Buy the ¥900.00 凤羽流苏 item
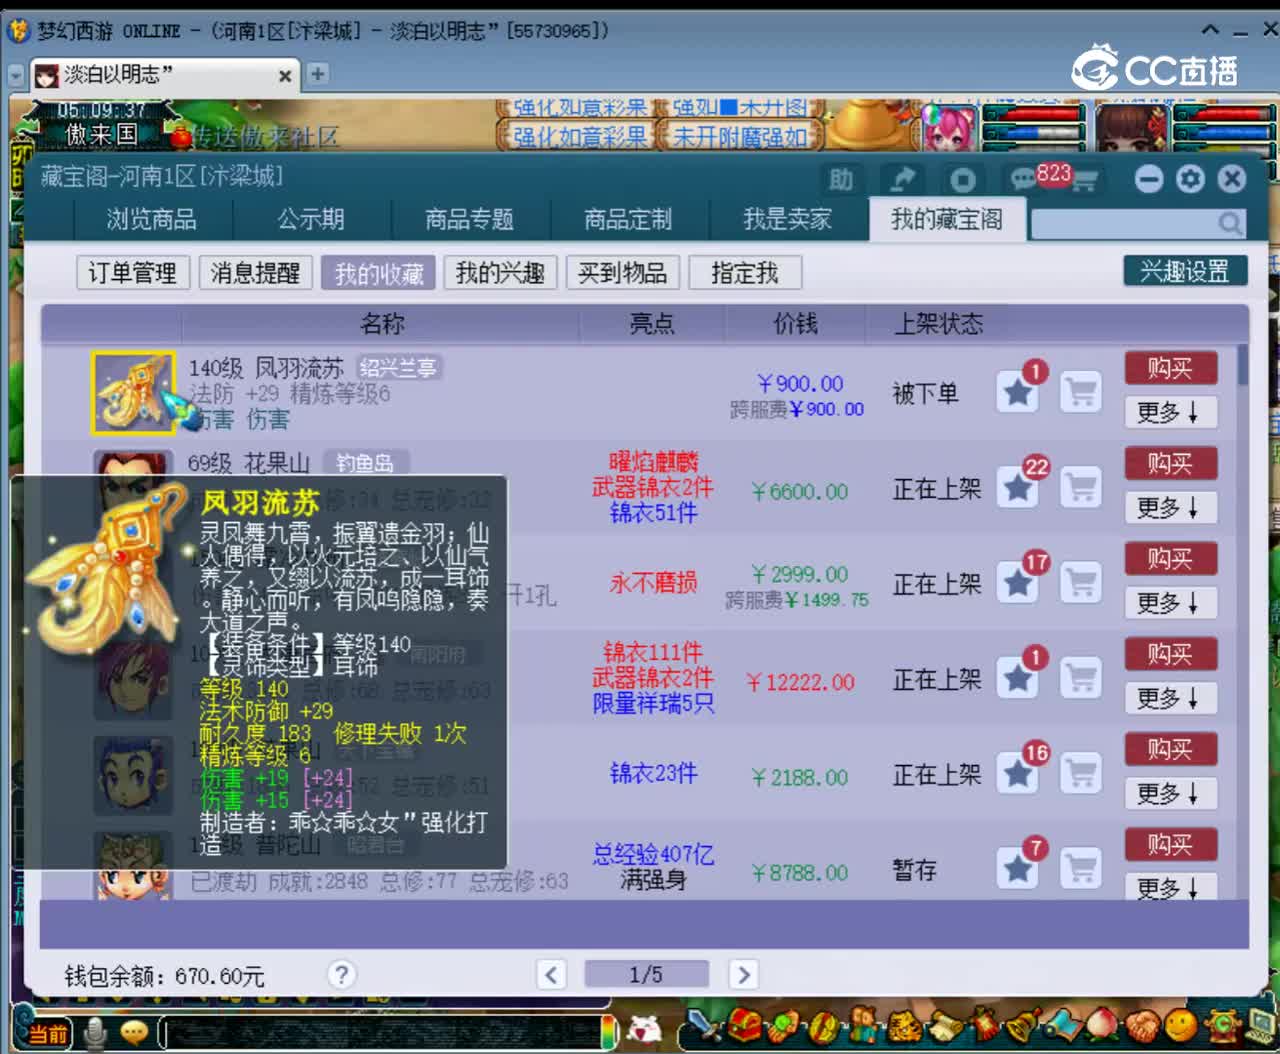1280x1054 pixels. pos(1170,368)
